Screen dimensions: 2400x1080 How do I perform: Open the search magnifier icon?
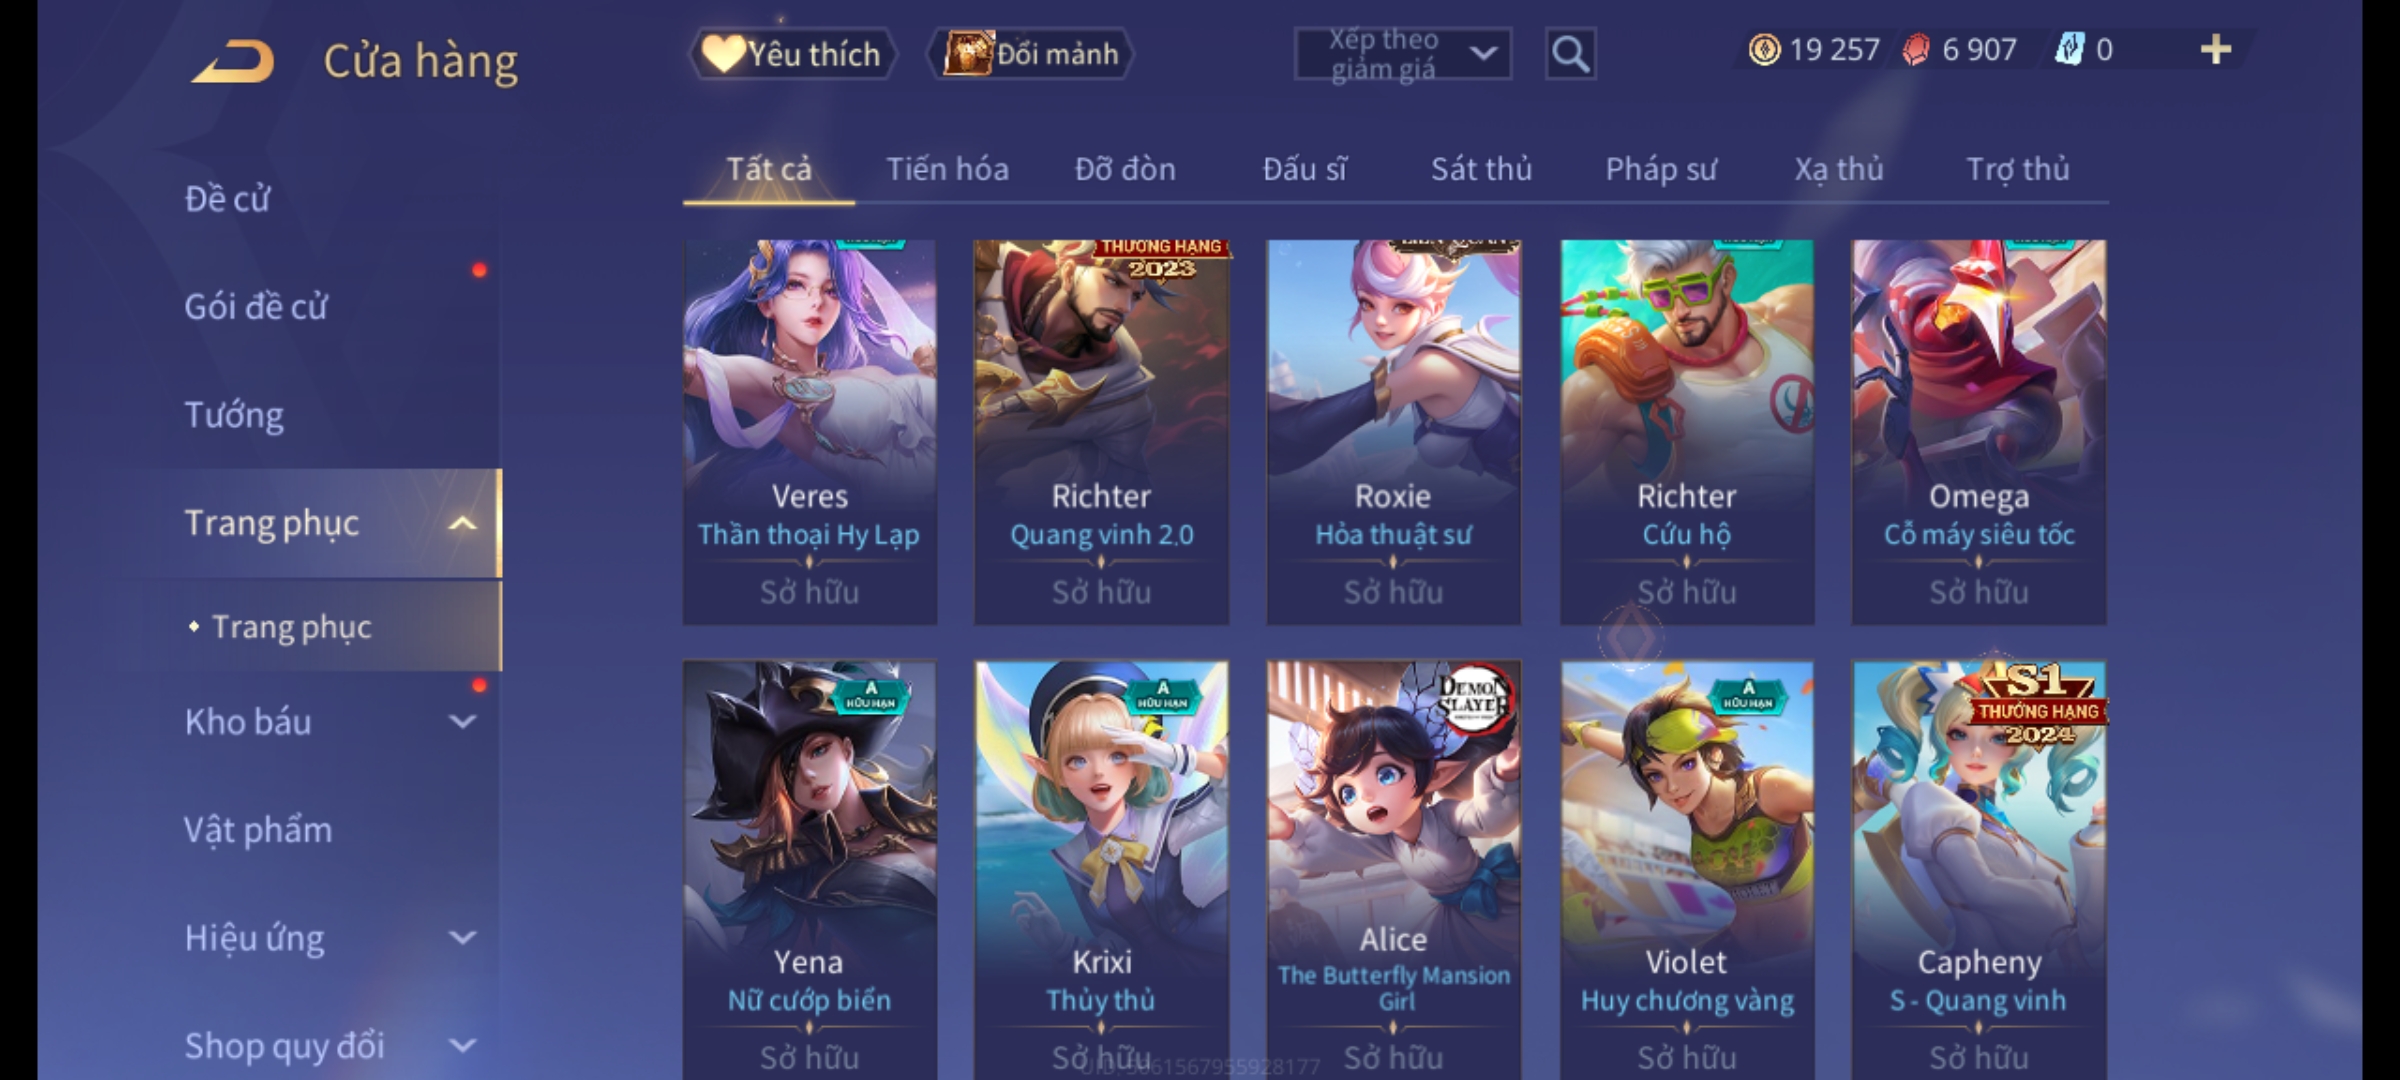[1570, 54]
